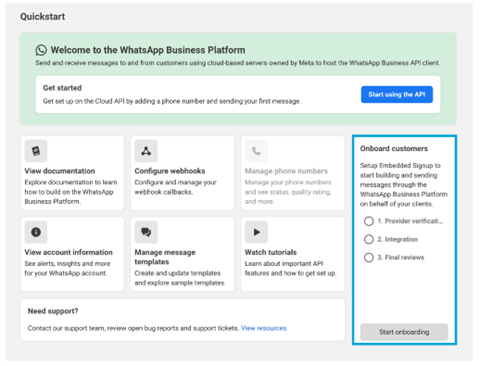The image size is (480, 366).
Task: Select the Provider verification step circle
Action: point(369,221)
